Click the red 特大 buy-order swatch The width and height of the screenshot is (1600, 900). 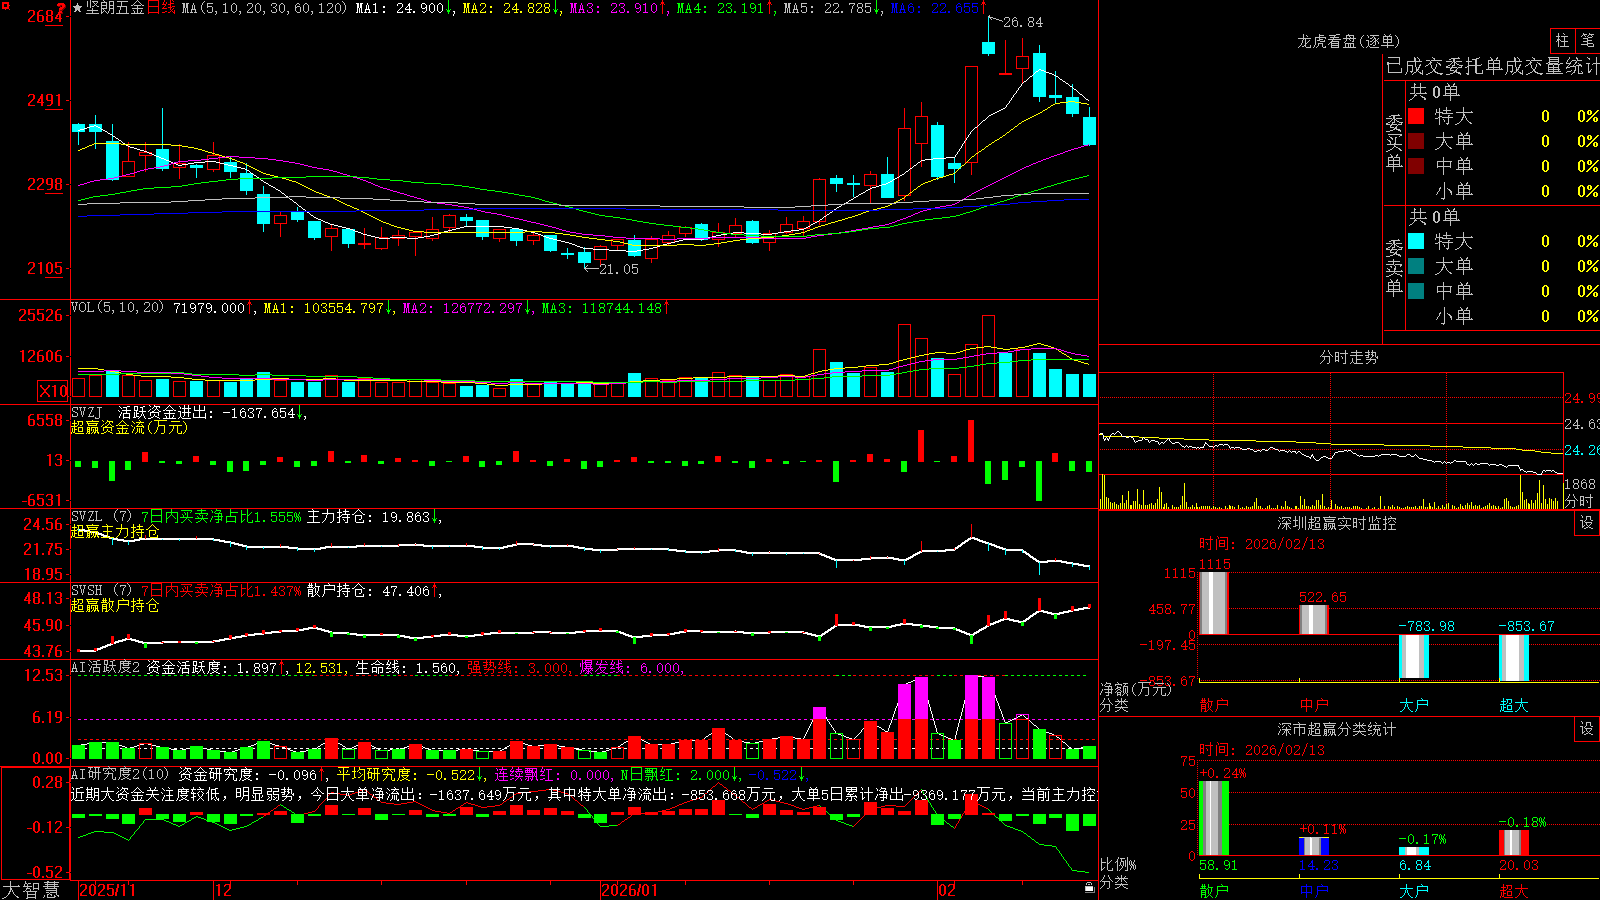pos(1416,116)
